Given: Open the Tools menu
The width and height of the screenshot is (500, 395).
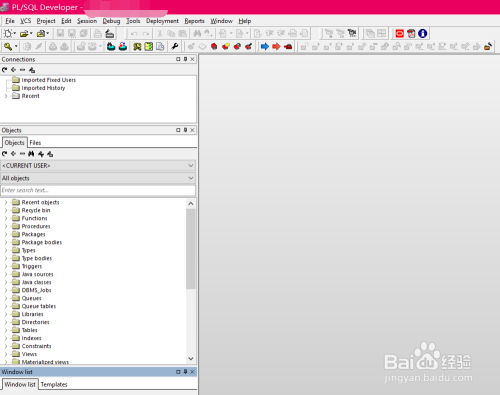Looking at the screenshot, I should 133,21.
